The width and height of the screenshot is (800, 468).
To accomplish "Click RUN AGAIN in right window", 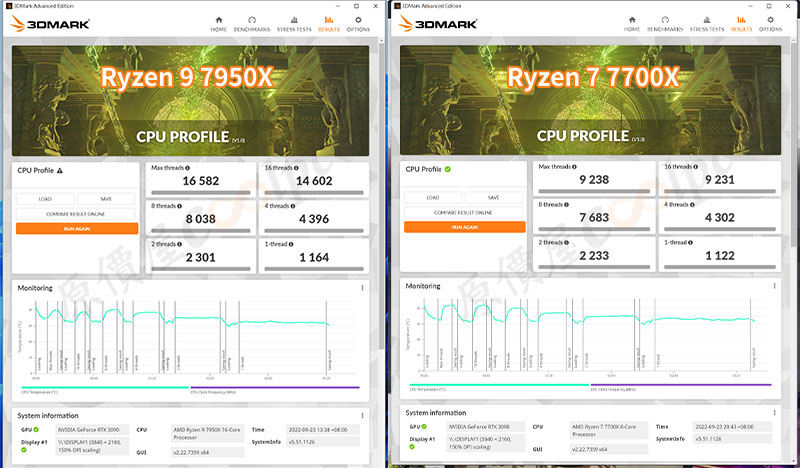I will click(465, 227).
